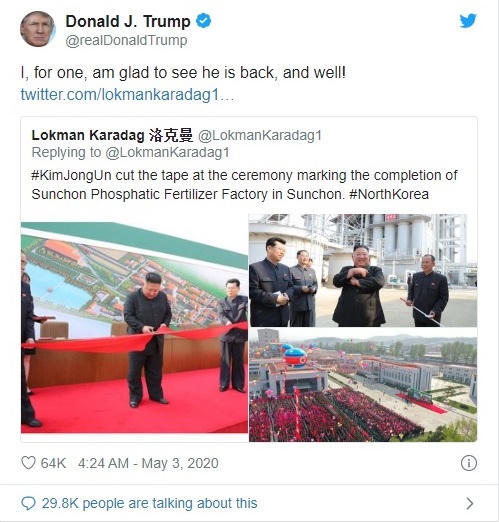Click the 64K likes count
Screen dimensions: 499x522
click(53, 463)
